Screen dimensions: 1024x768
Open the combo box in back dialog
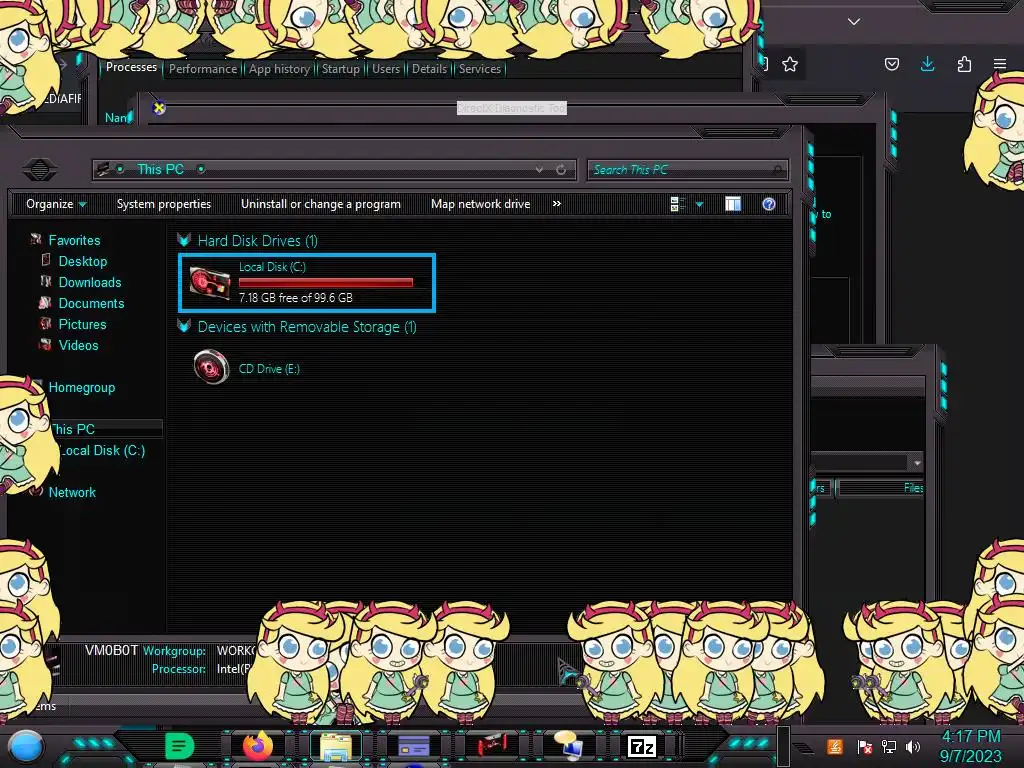tap(917, 463)
